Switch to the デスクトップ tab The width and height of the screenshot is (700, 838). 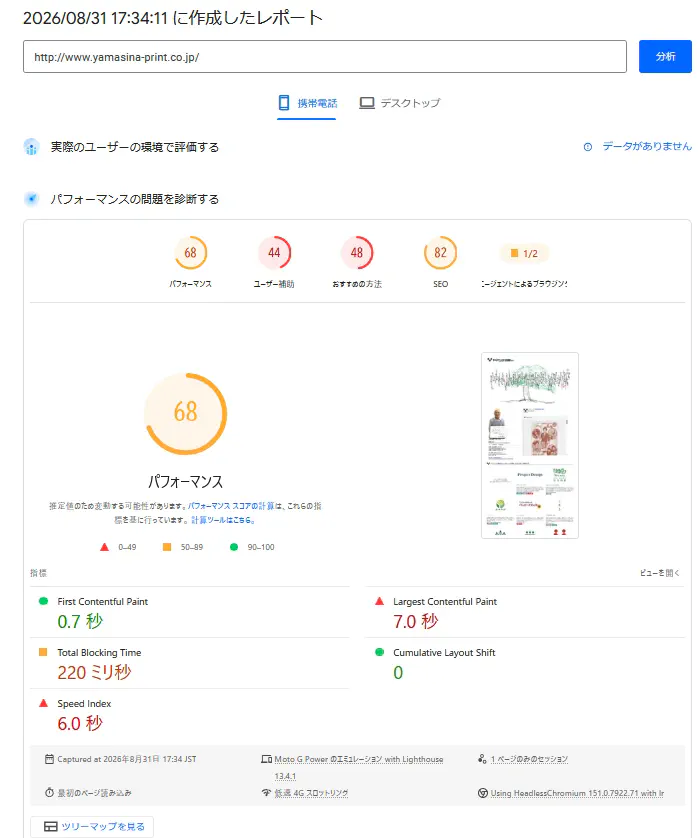click(x=399, y=103)
